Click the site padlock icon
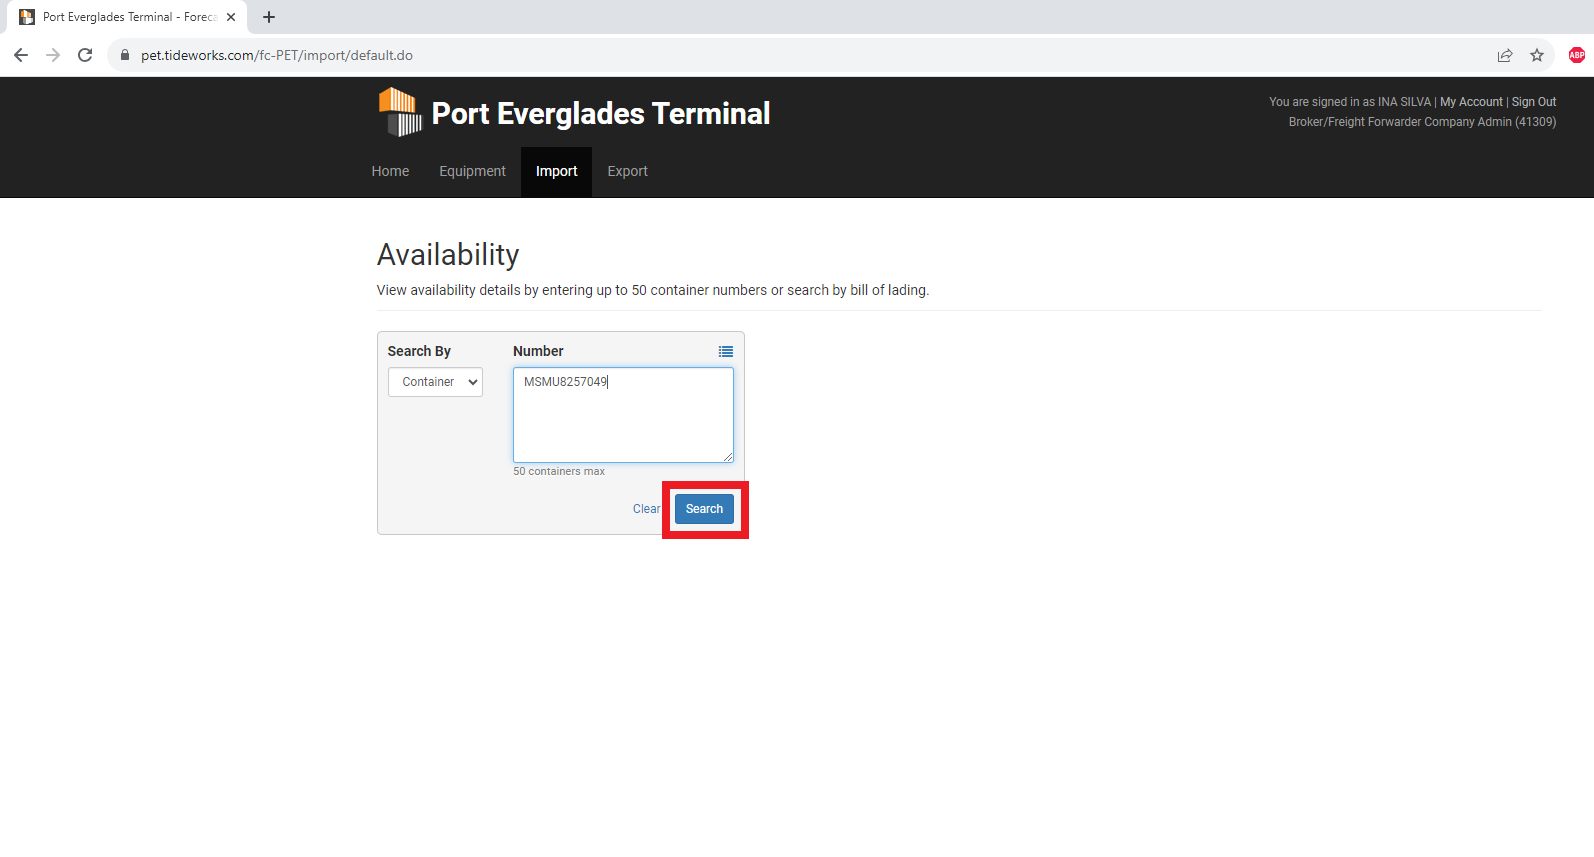The width and height of the screenshot is (1594, 857). pos(125,55)
